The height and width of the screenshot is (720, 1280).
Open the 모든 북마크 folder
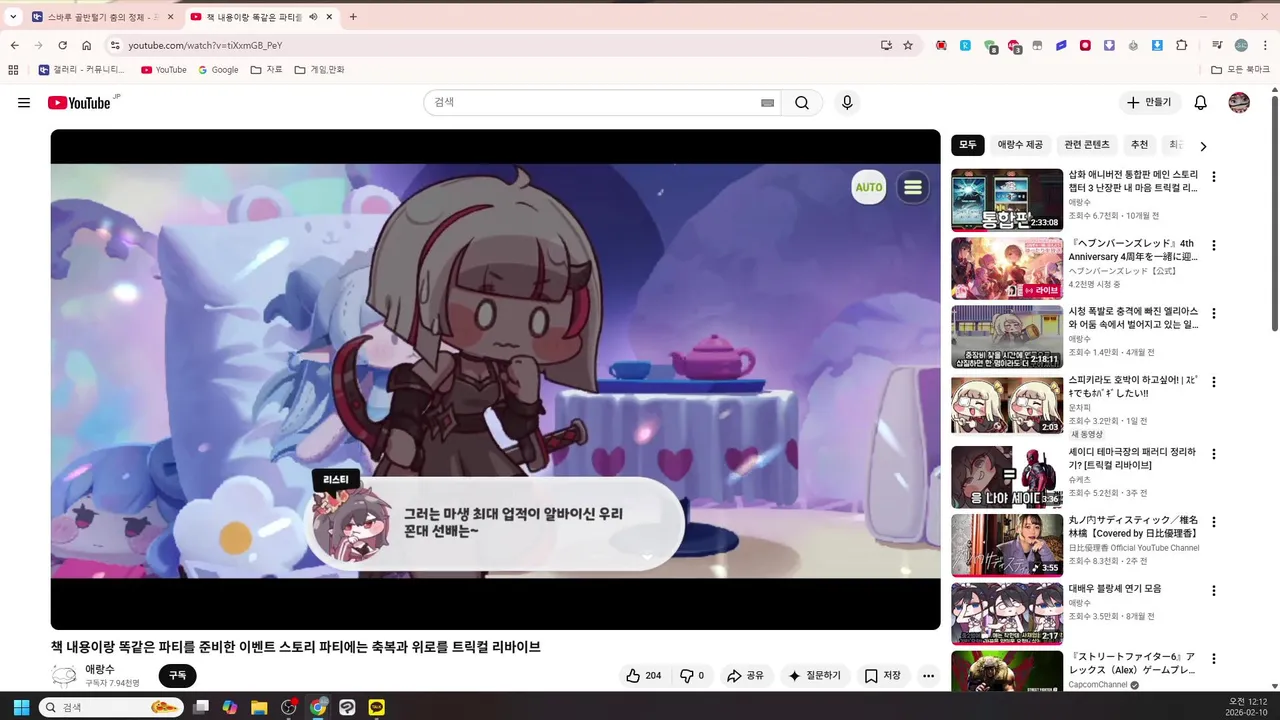(1240, 70)
